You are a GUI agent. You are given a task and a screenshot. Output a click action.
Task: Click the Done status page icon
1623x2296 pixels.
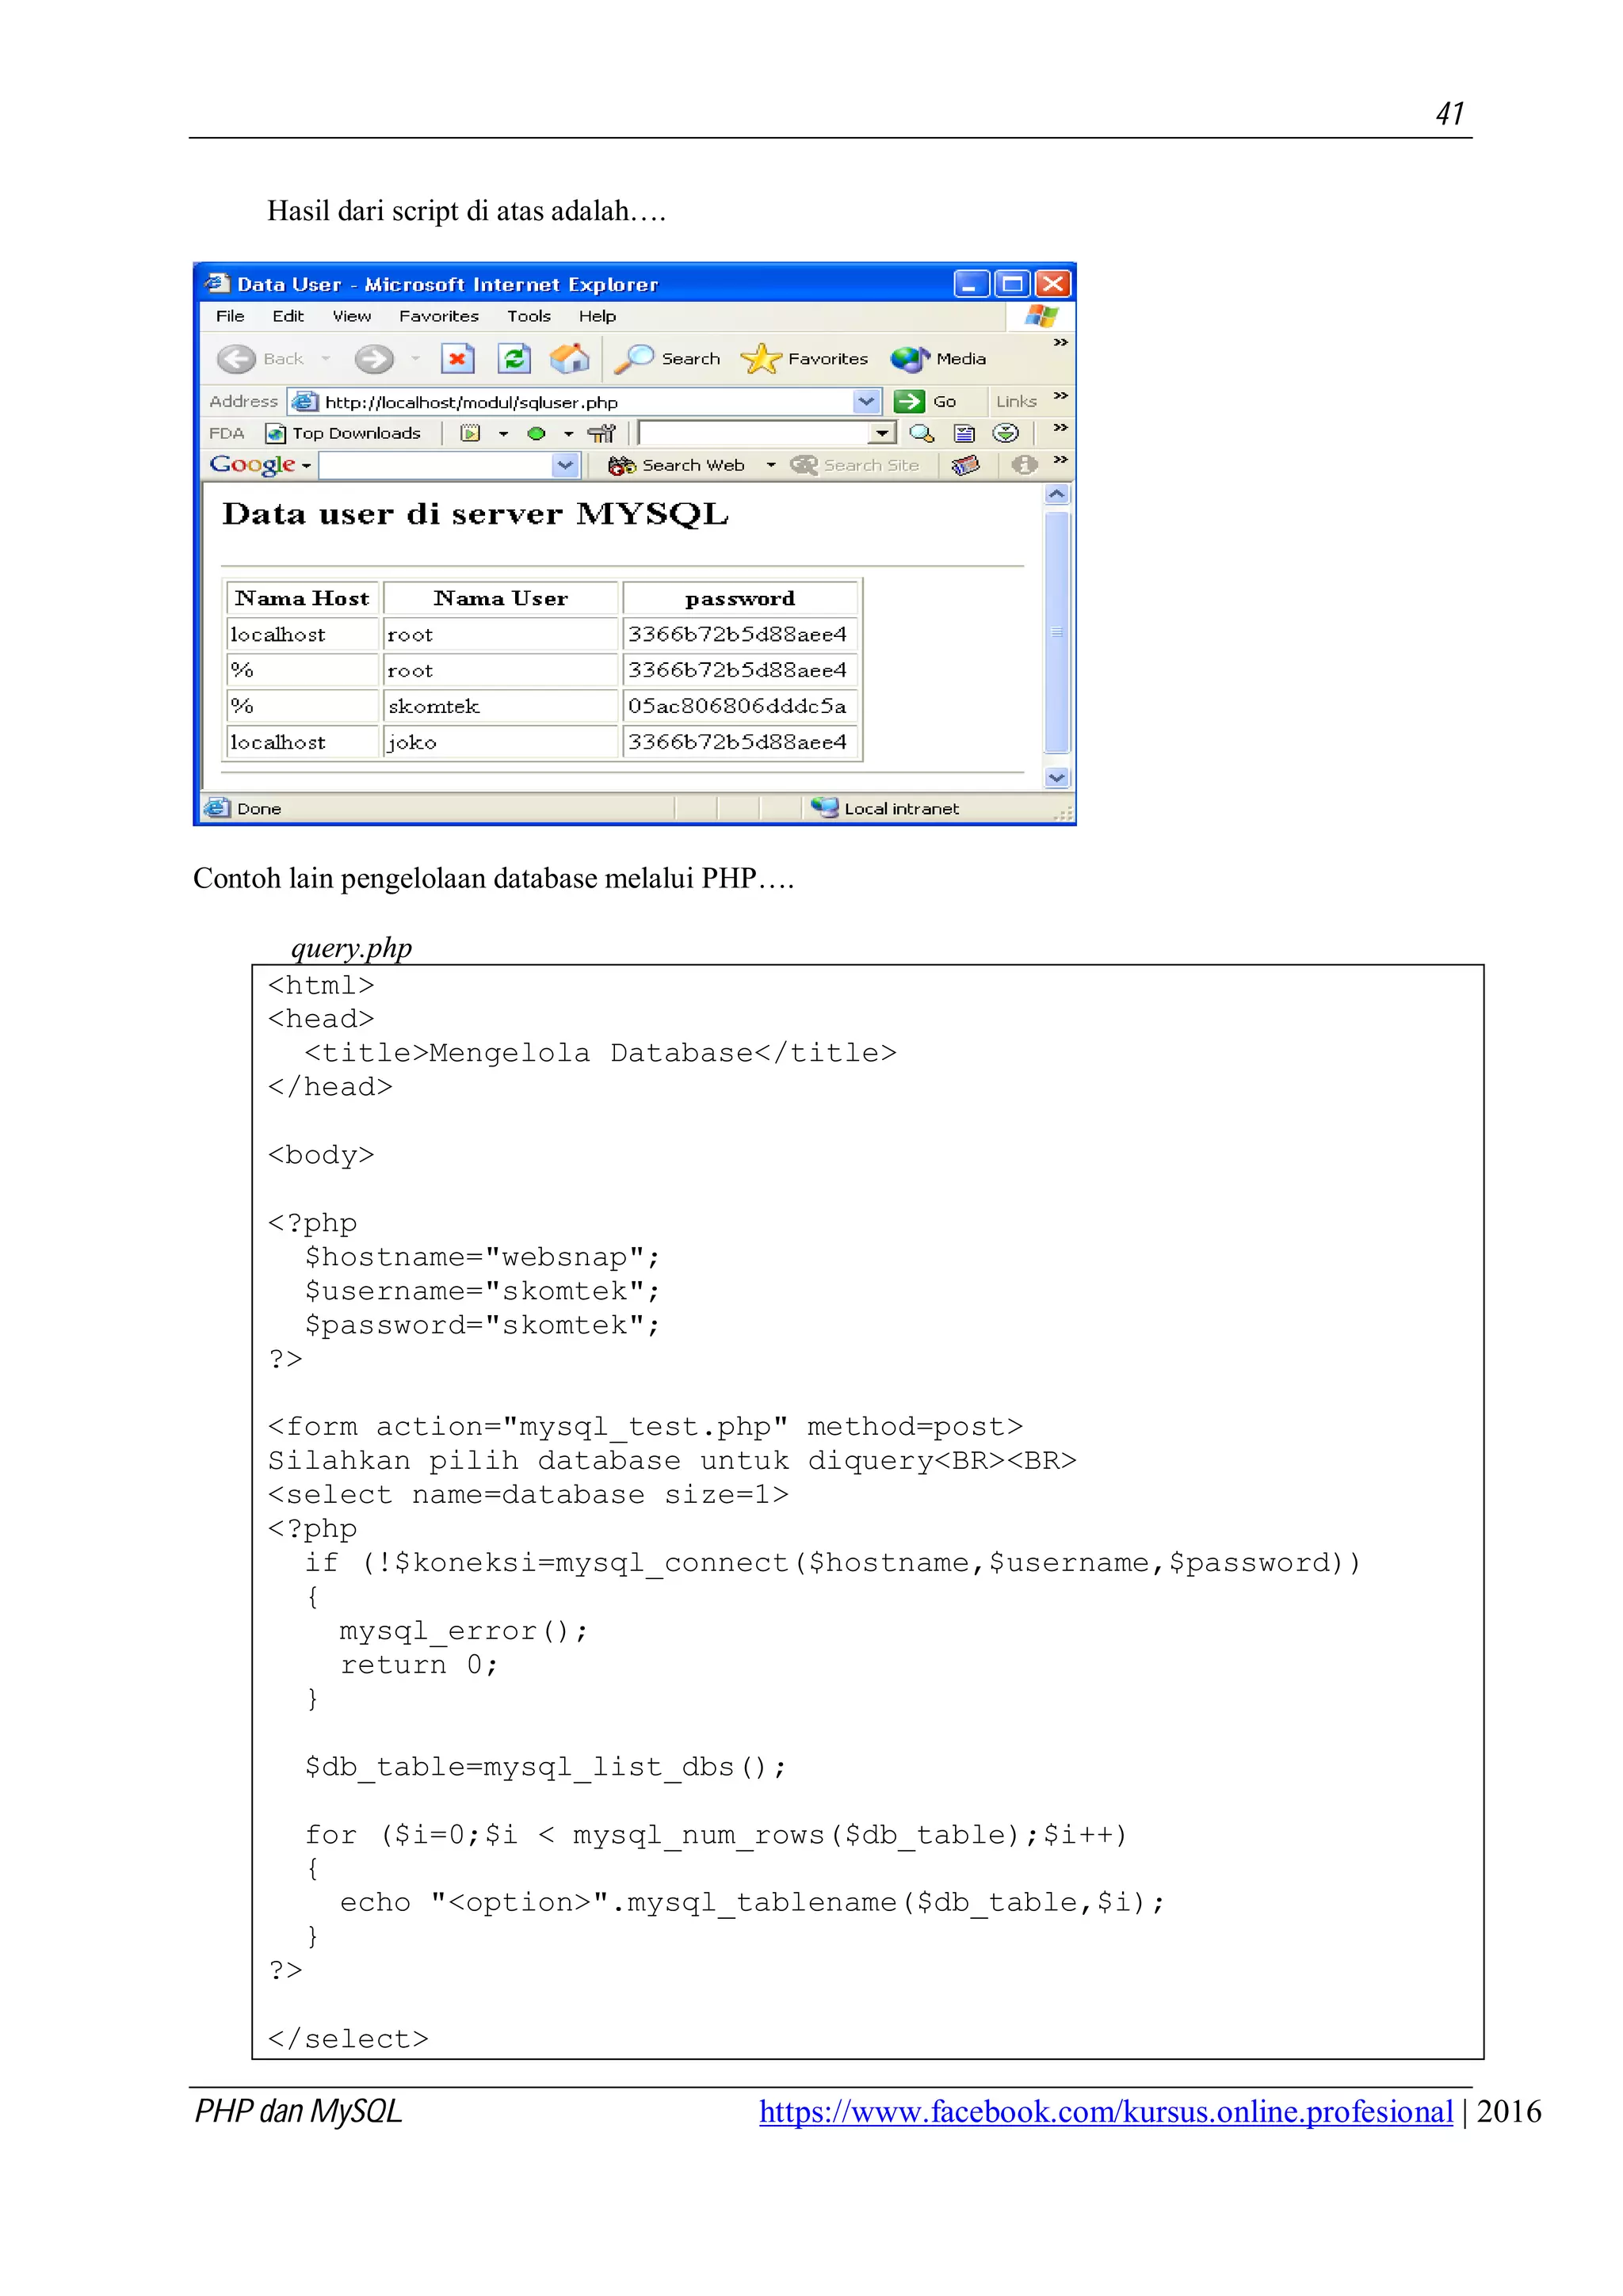point(217,808)
